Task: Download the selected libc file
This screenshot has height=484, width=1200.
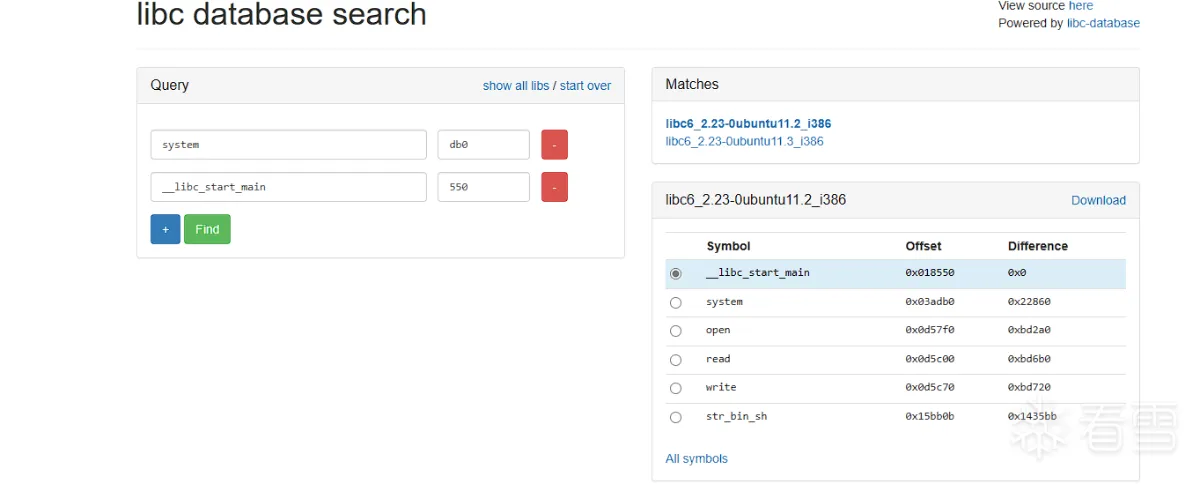Action: pos(1098,200)
